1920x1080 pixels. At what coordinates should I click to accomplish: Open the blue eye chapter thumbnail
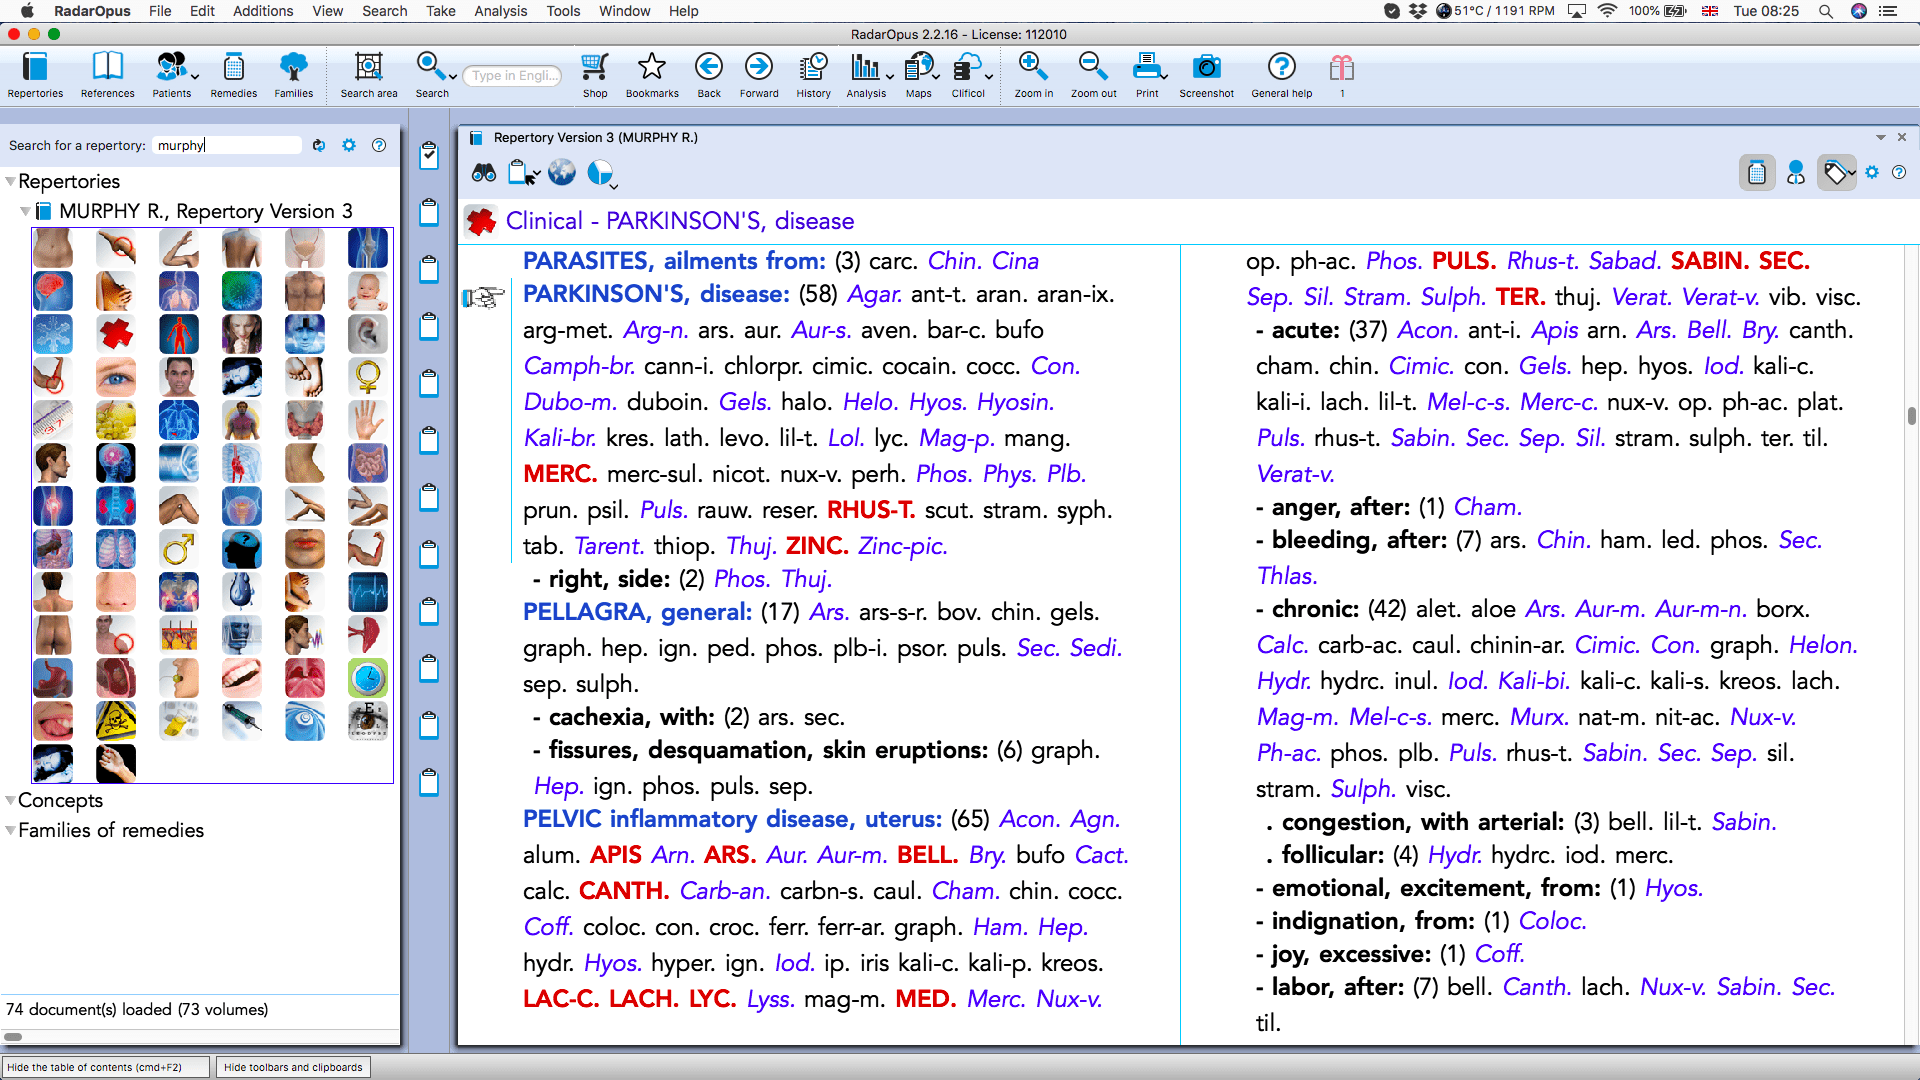[x=116, y=377]
